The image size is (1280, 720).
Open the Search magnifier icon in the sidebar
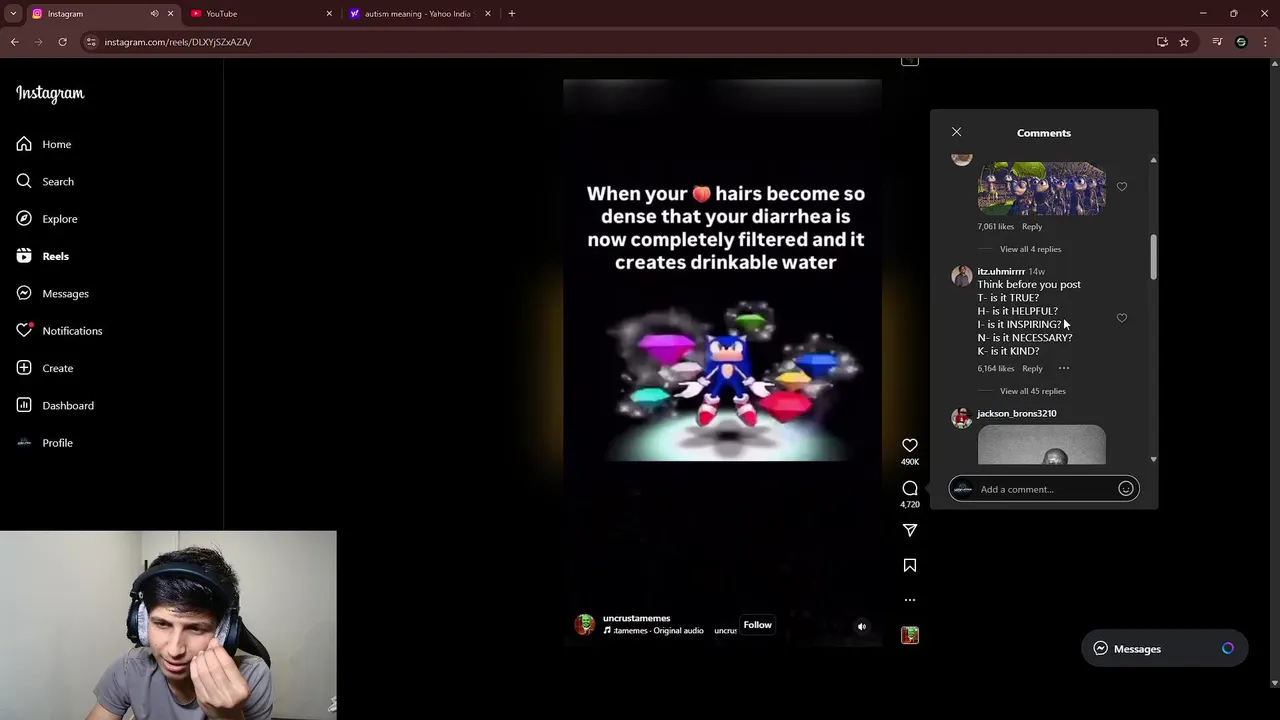pyautogui.click(x=24, y=181)
